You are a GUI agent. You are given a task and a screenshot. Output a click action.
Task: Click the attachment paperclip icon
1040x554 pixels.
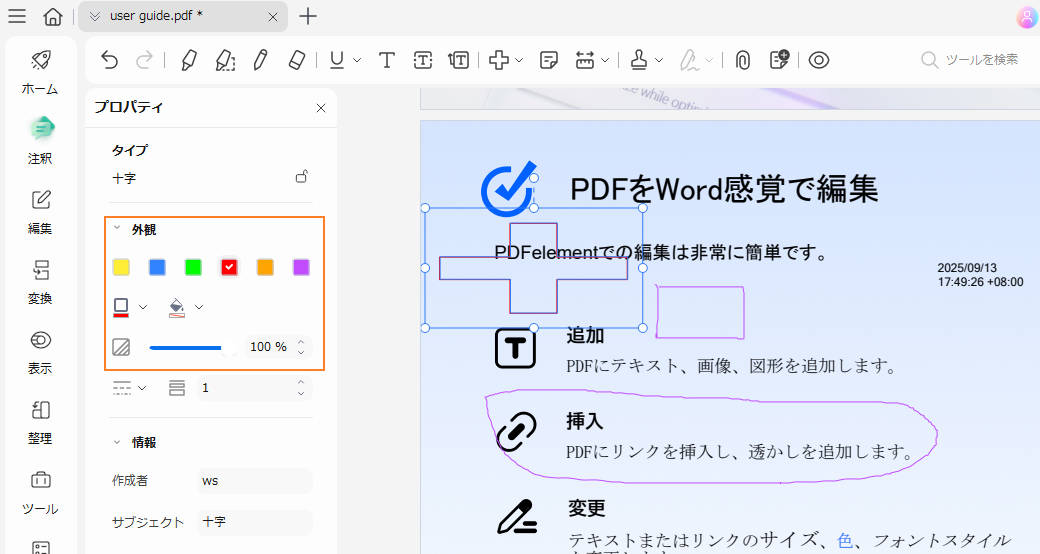pyautogui.click(x=742, y=60)
